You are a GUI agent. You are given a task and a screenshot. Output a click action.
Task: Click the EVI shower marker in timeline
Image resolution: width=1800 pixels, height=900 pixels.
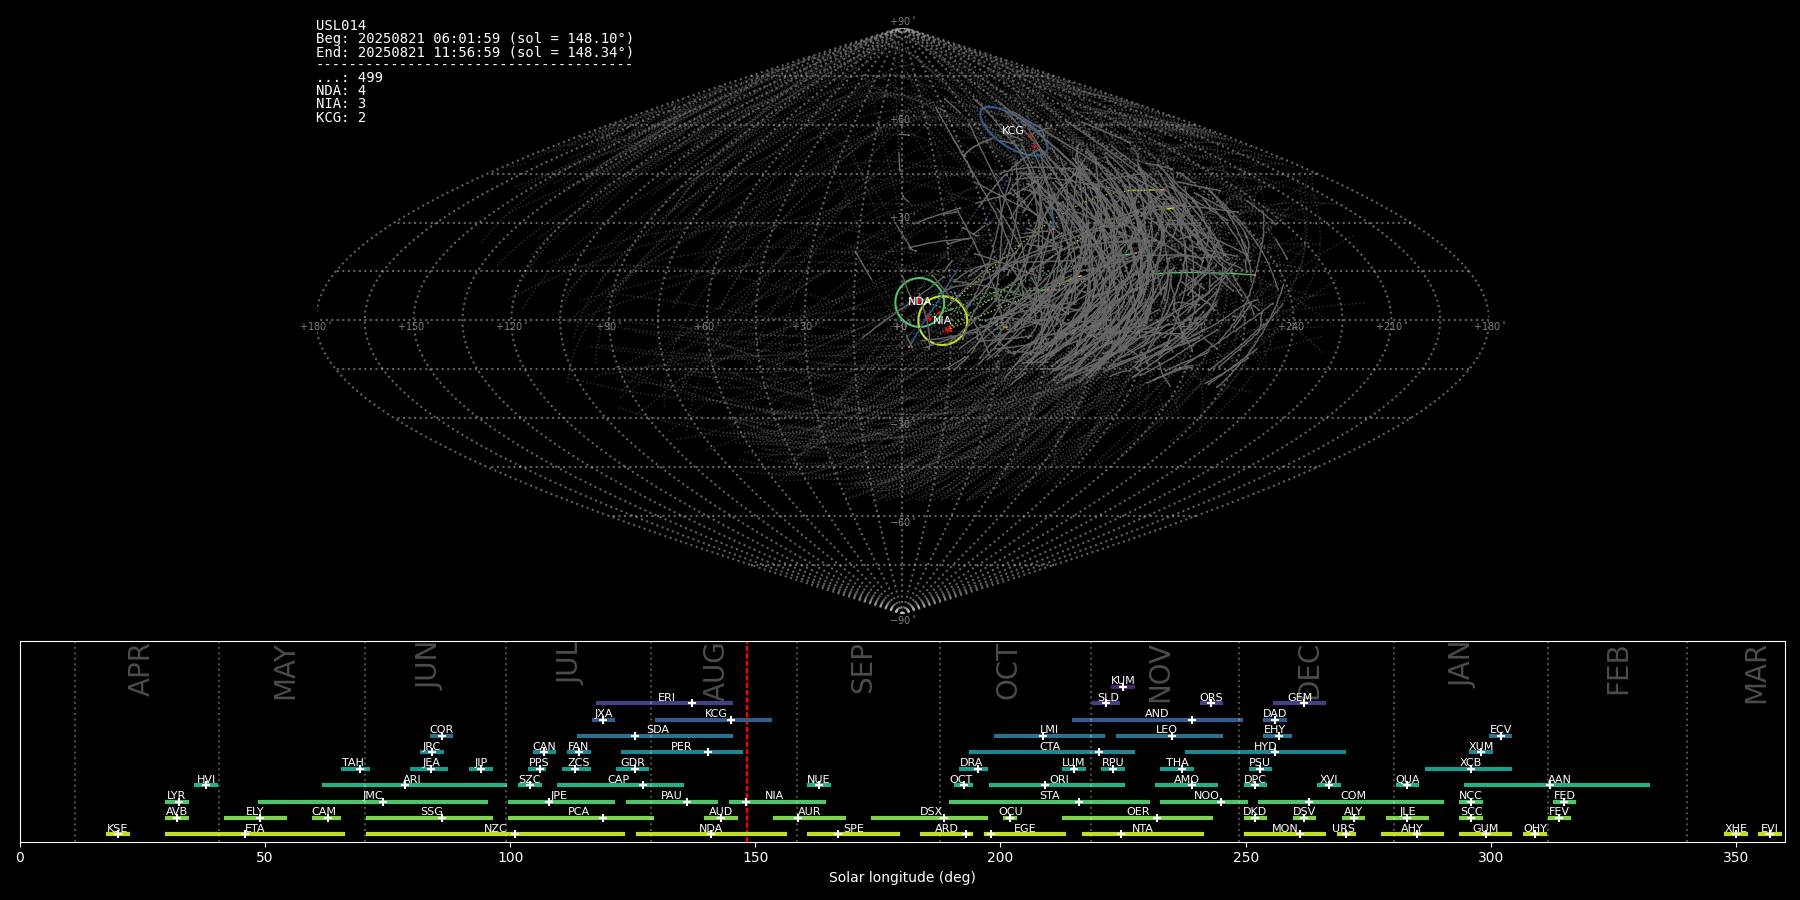1769,834
